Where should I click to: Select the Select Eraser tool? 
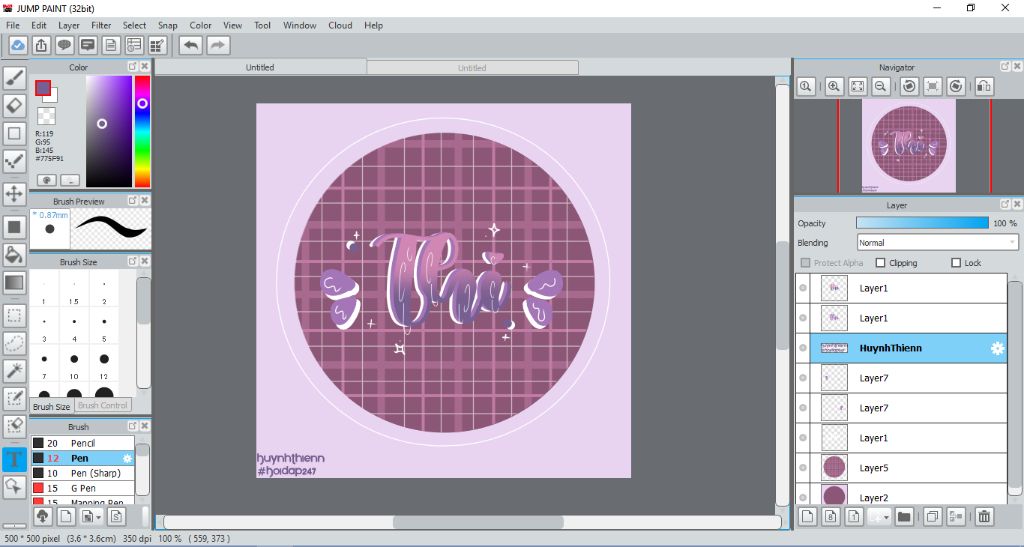pyautogui.click(x=14, y=426)
